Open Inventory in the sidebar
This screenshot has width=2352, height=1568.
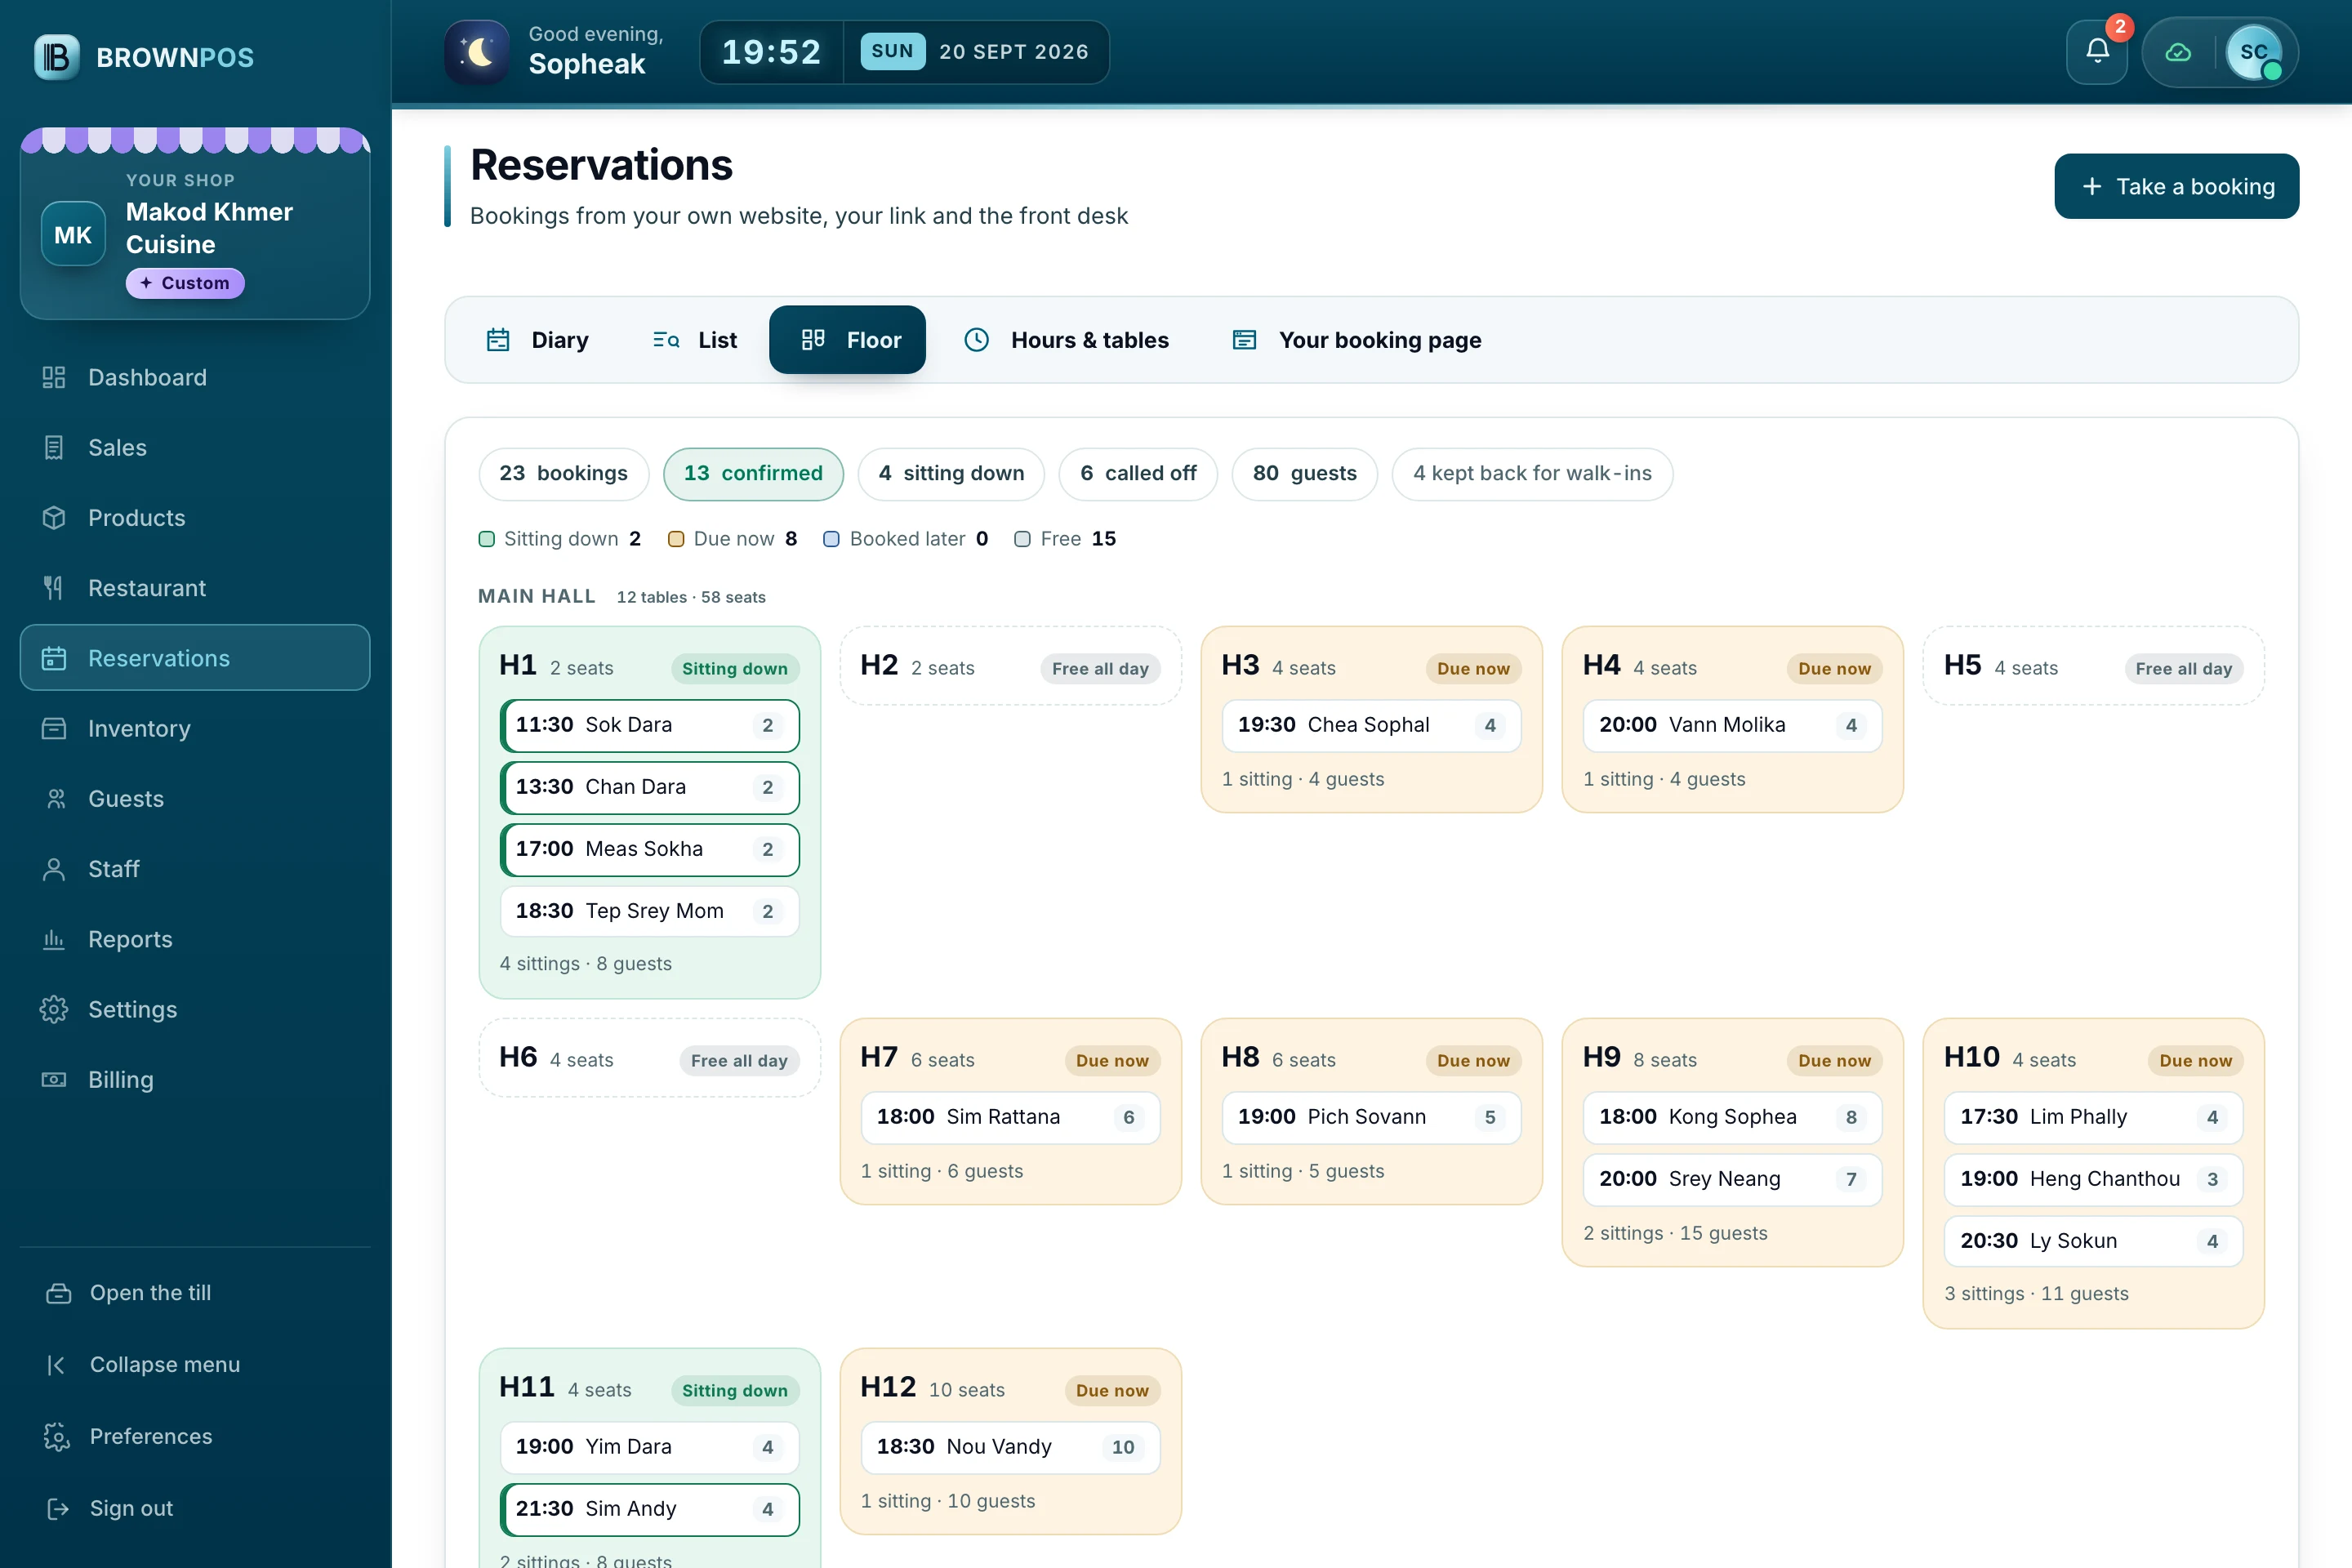pos(195,728)
